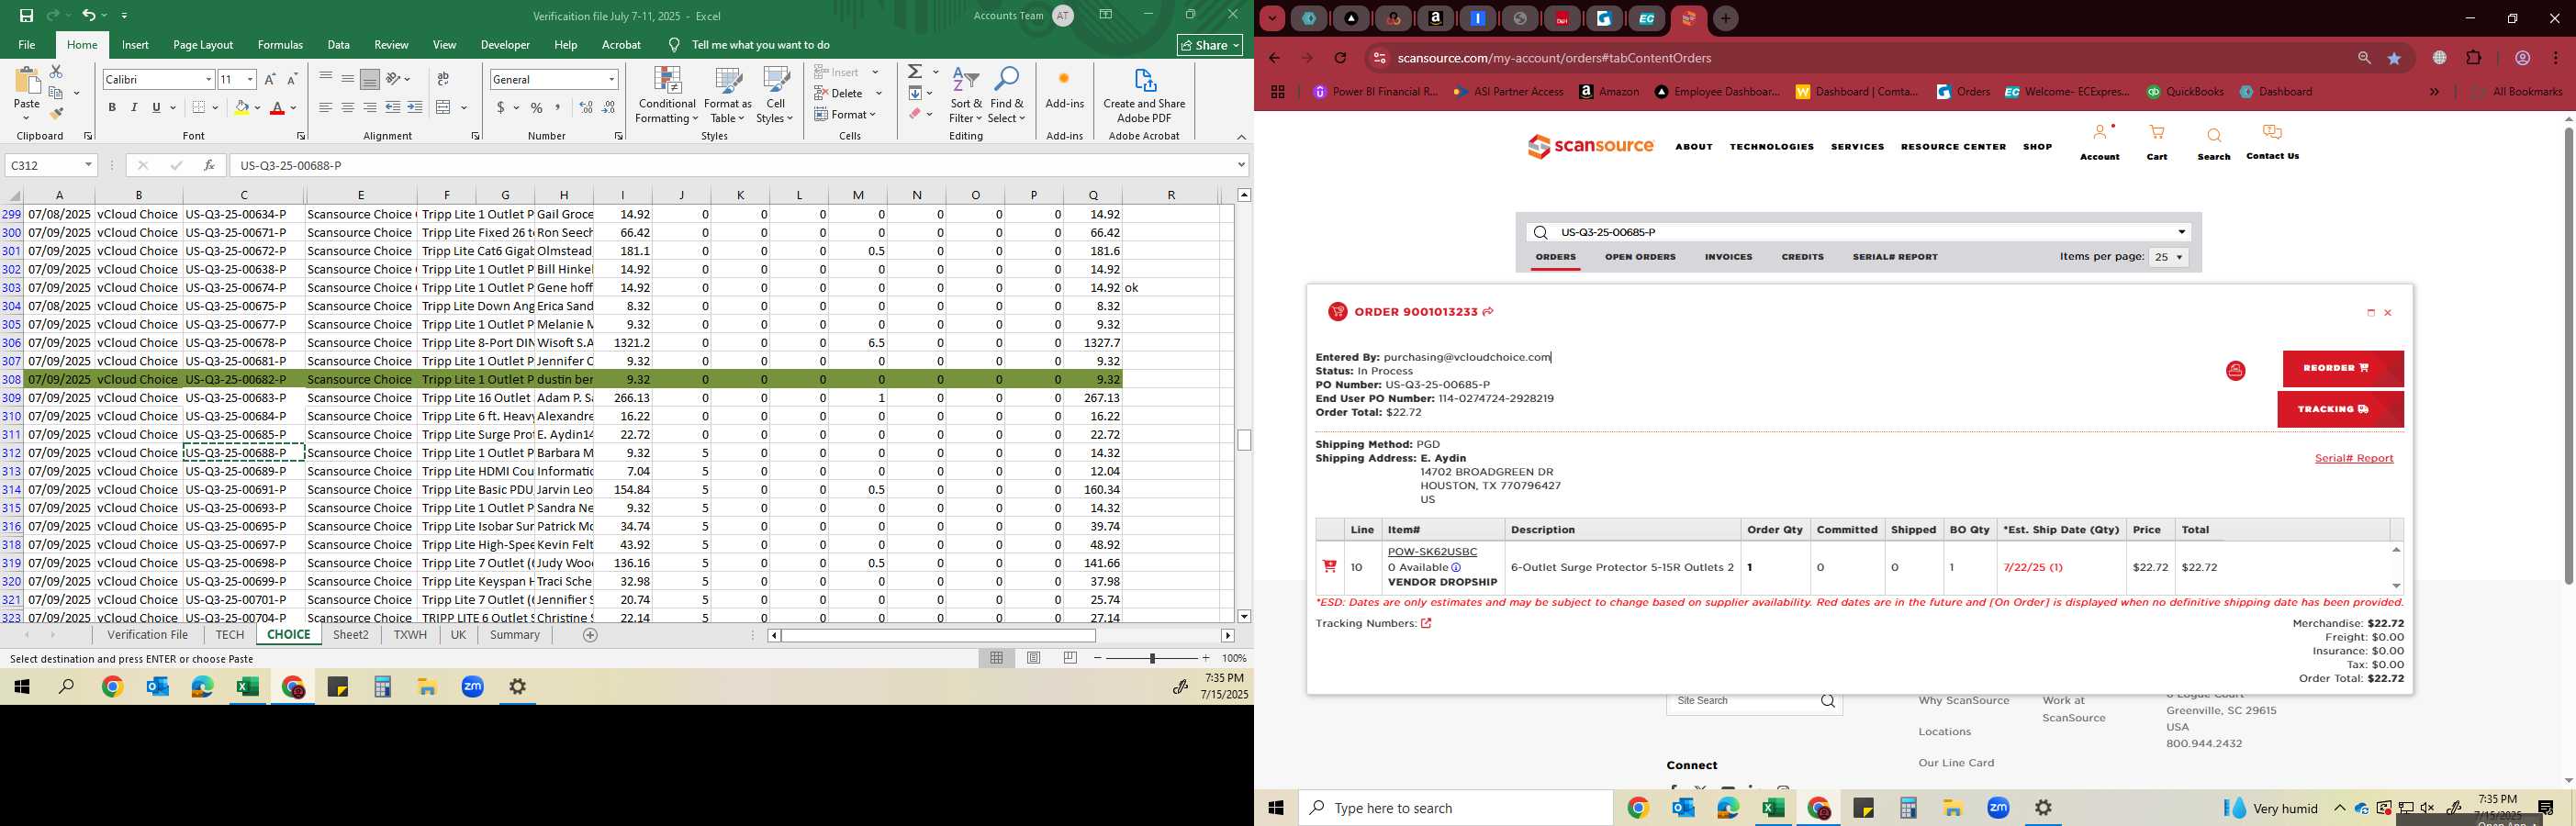This screenshot has width=2576, height=826.
Task: Click the Reorder button
Action: point(2343,368)
